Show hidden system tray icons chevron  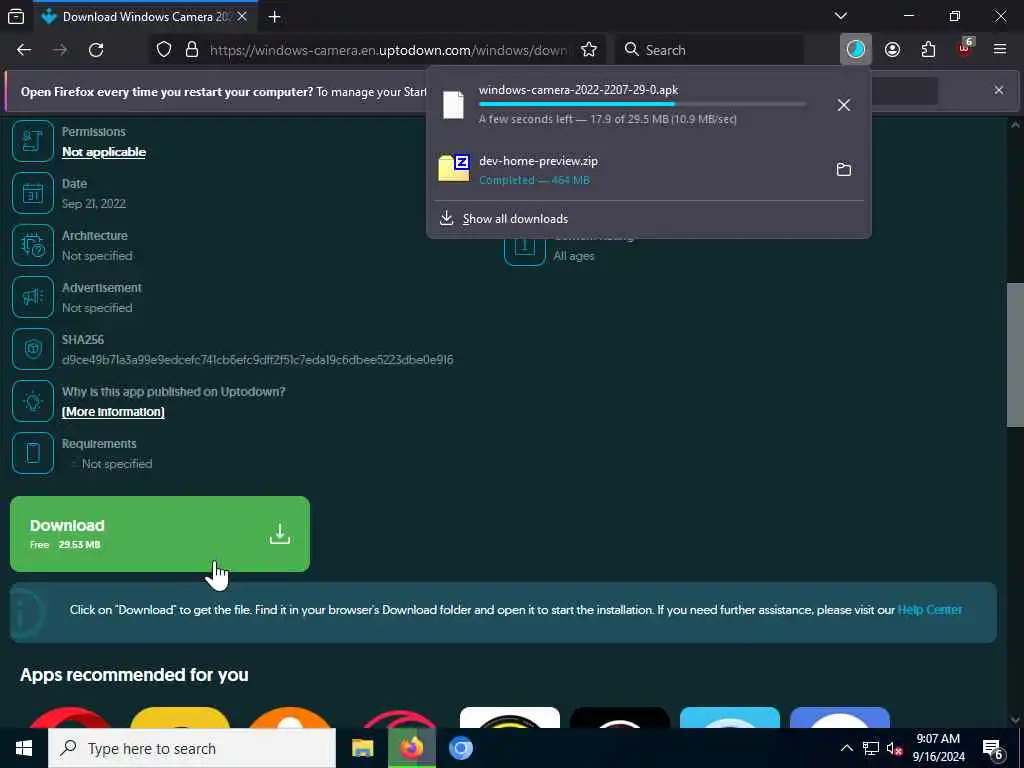point(846,748)
